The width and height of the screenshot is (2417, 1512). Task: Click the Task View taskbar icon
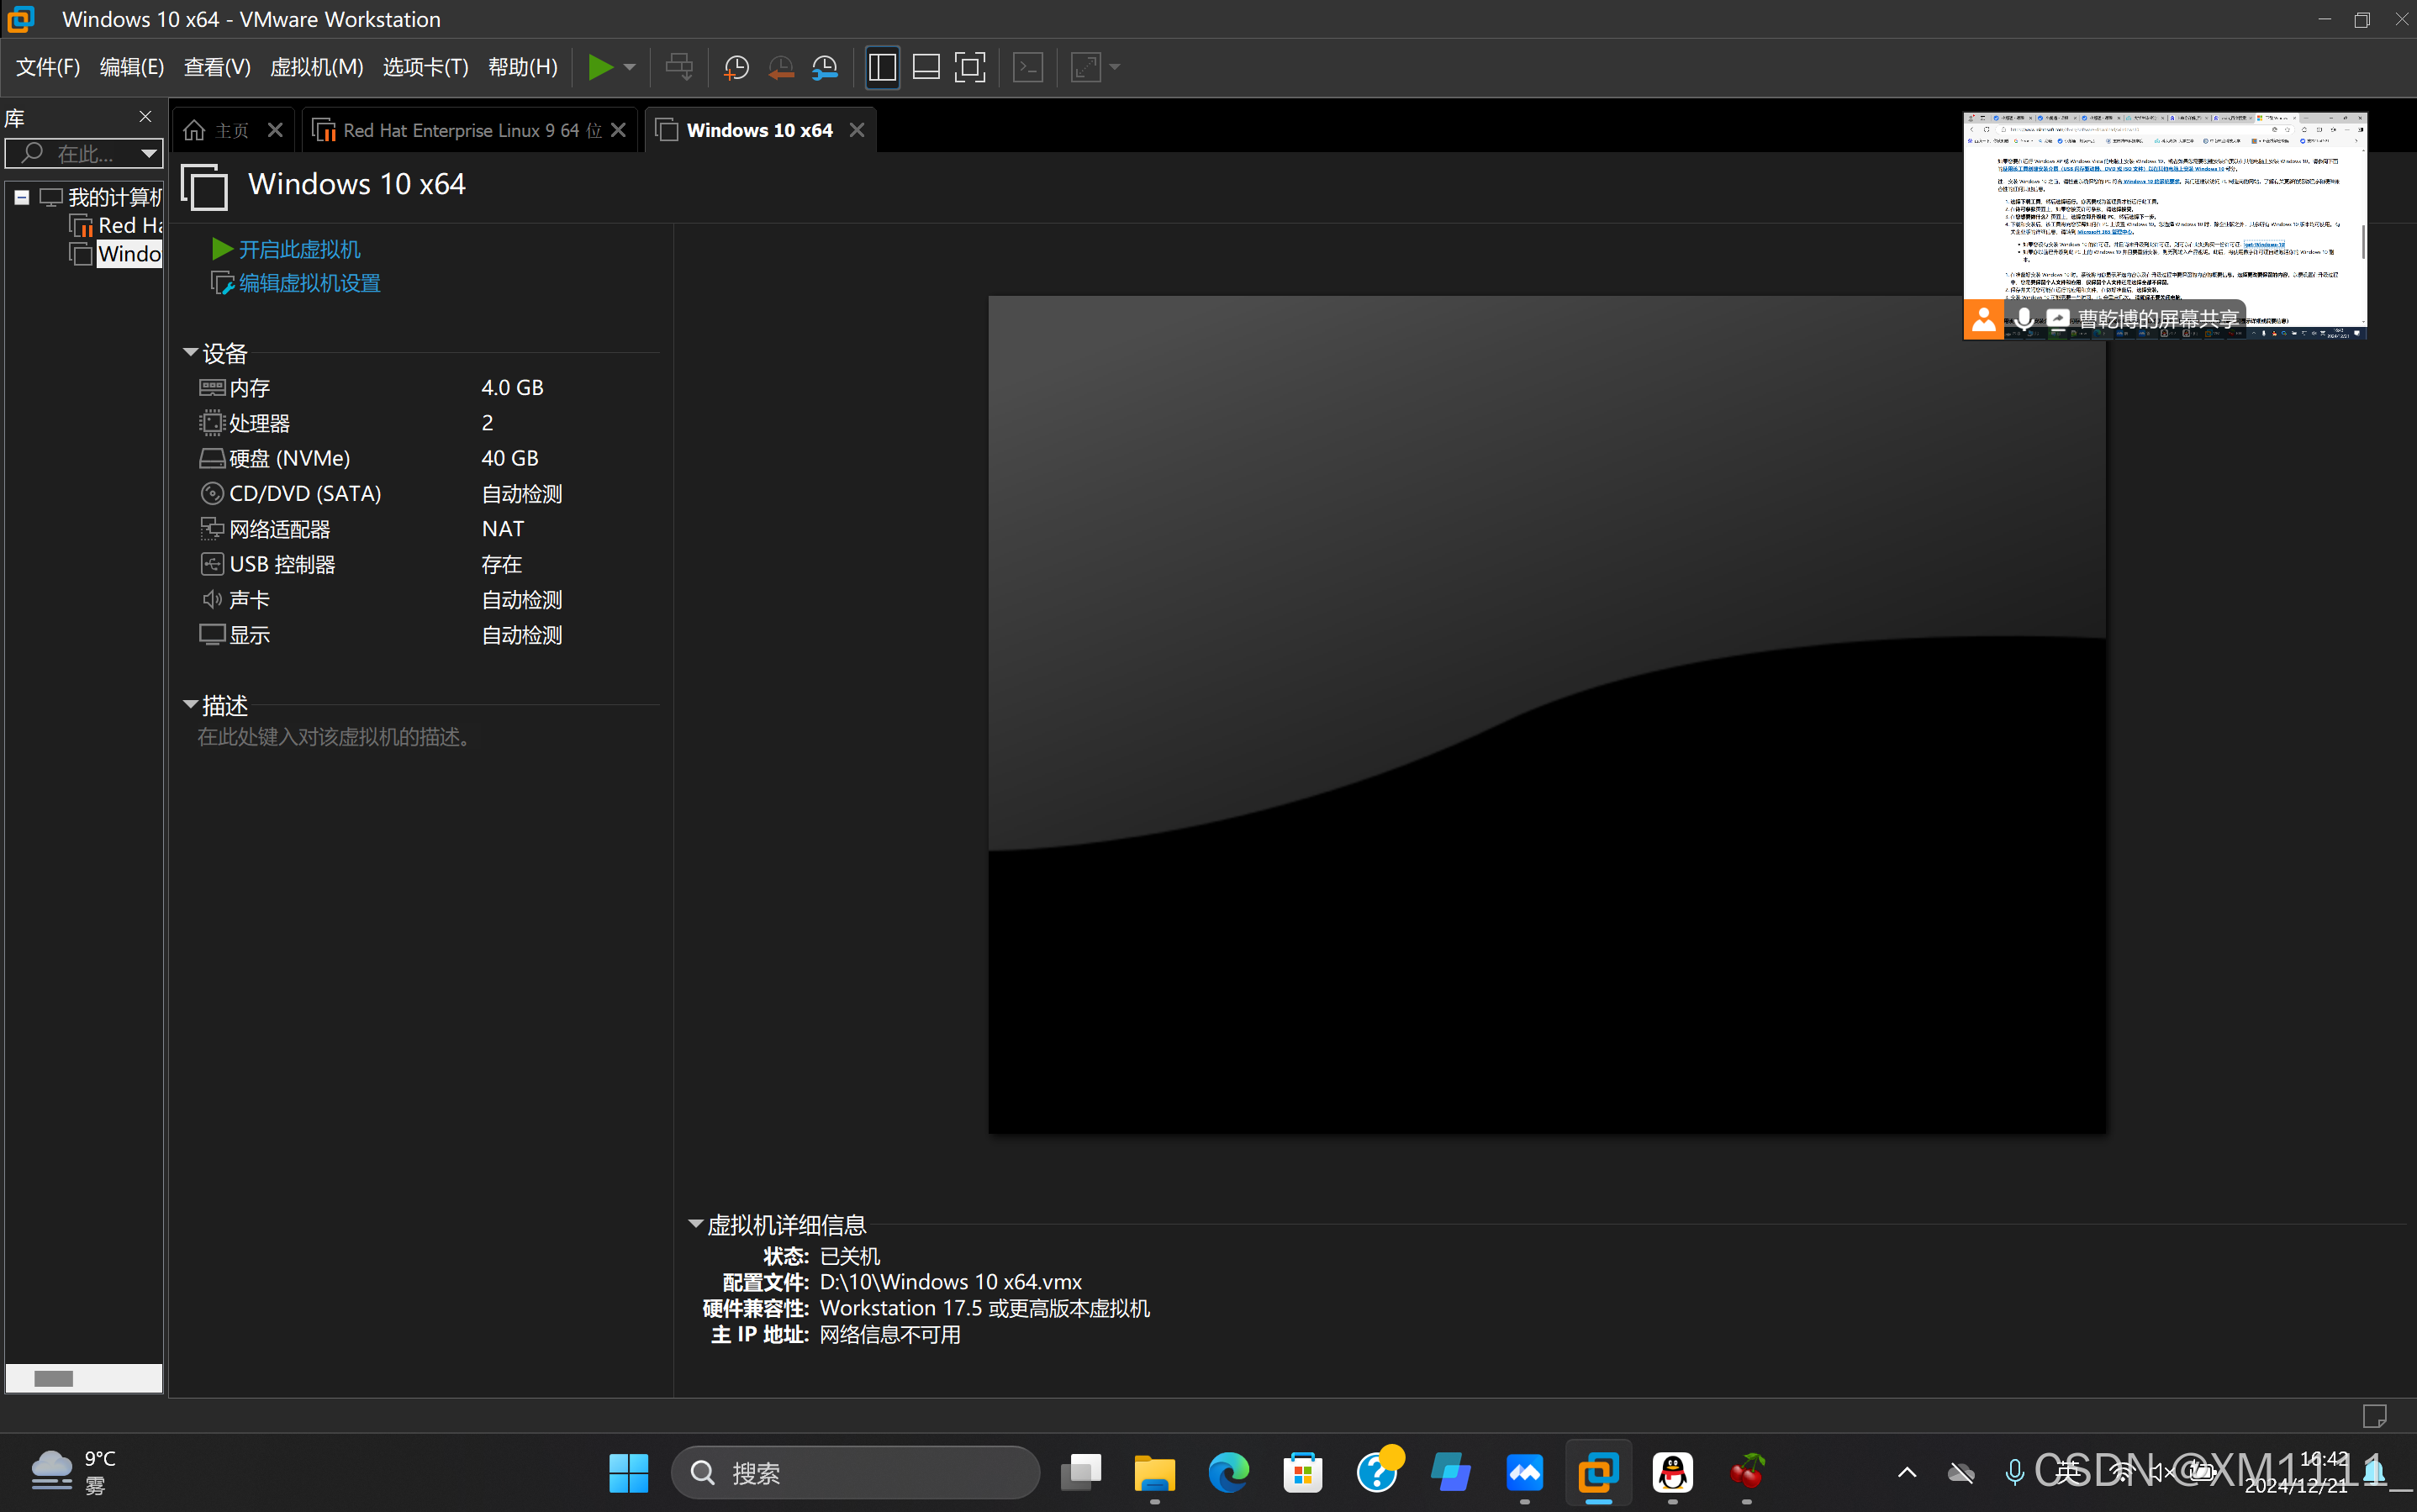coord(1081,1473)
